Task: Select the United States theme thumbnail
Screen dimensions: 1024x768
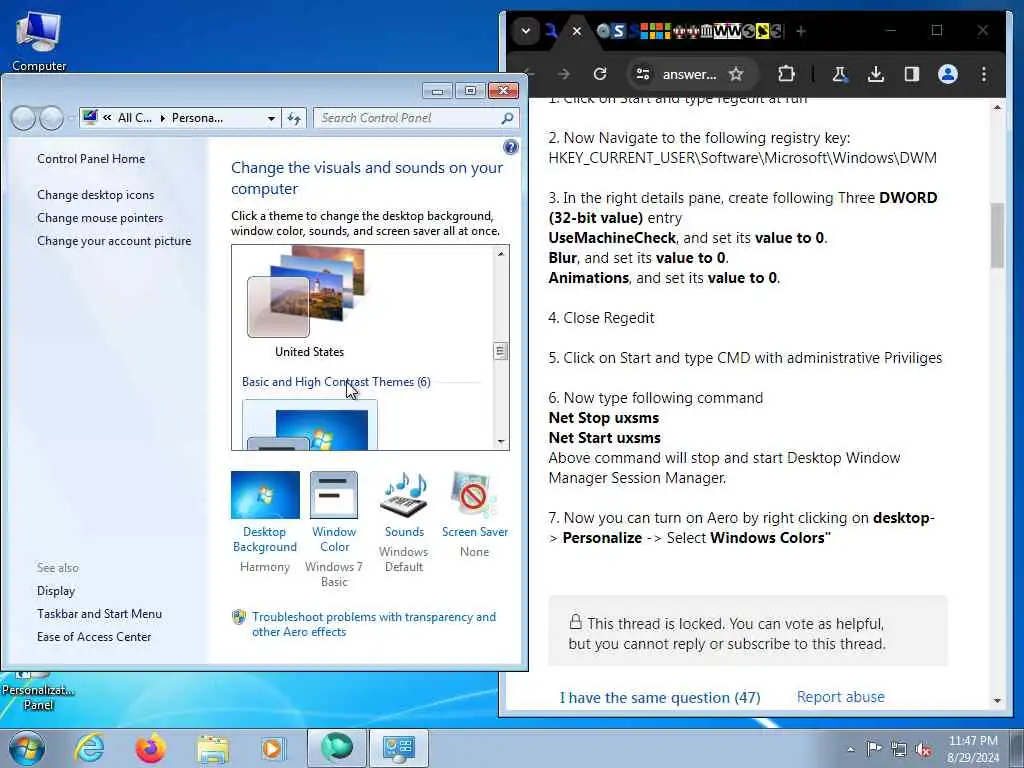Action: coord(309,302)
